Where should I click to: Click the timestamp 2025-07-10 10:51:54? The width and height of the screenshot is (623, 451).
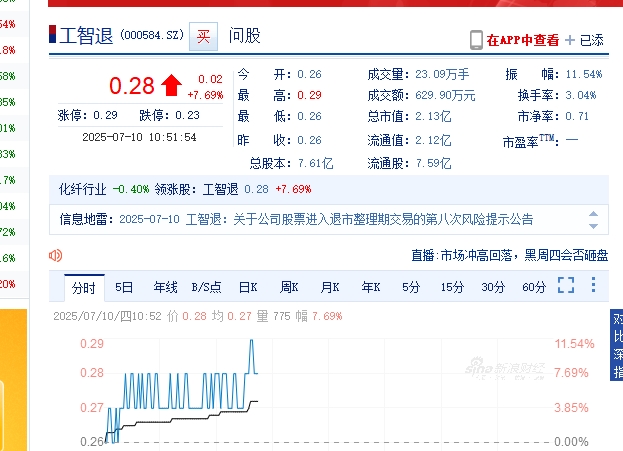click(x=139, y=137)
